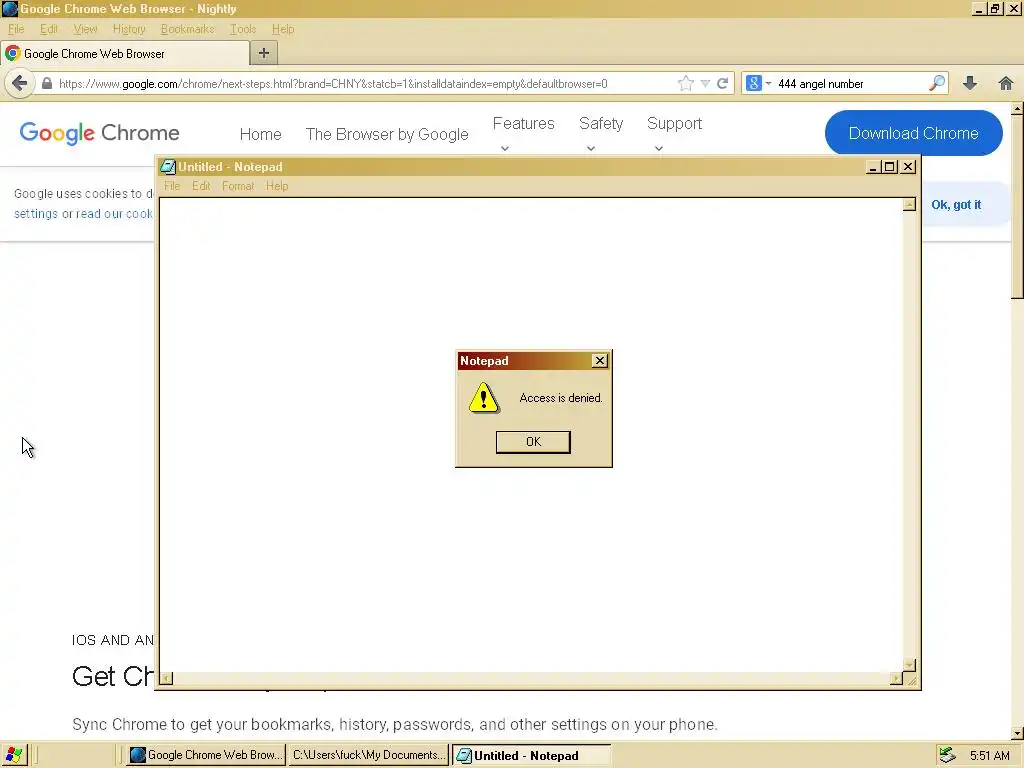The height and width of the screenshot is (768, 1024).
Task: Go back with the browser back arrow
Action: [20, 84]
